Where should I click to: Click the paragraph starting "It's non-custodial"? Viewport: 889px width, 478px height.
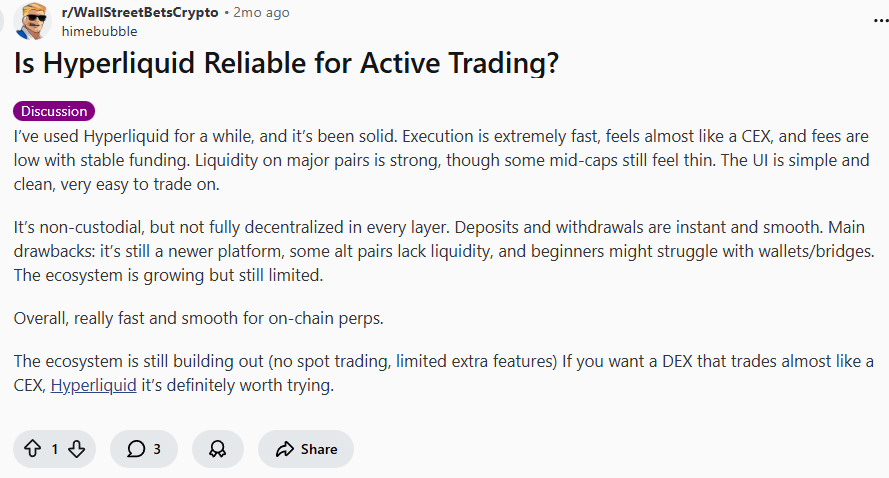coord(441,250)
